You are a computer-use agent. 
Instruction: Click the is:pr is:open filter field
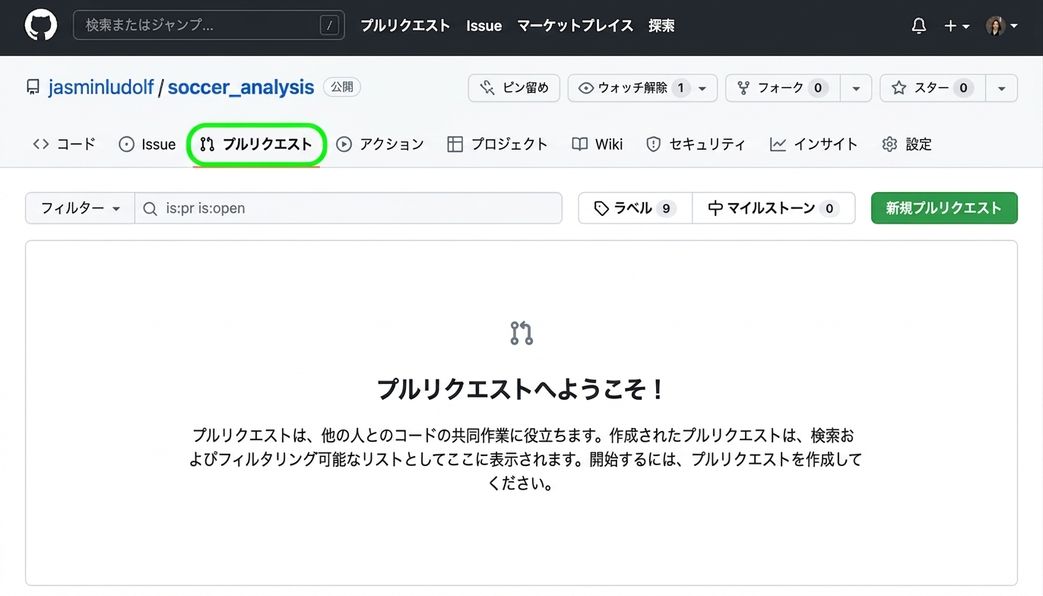click(349, 208)
